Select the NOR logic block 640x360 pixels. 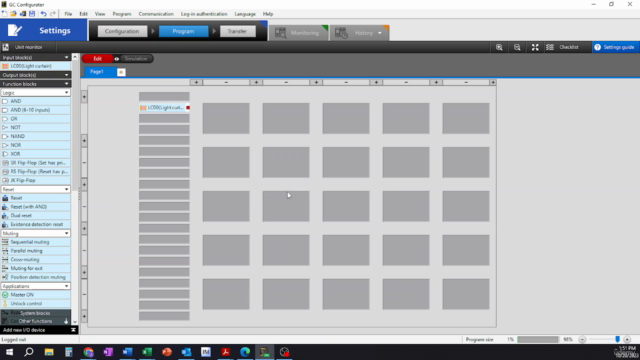(36, 145)
